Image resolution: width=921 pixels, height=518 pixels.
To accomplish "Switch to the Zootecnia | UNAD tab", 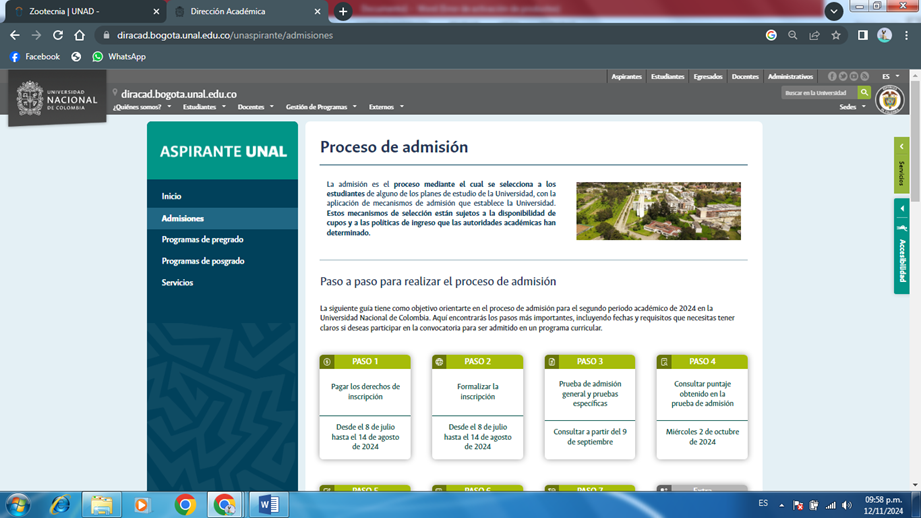I will point(85,12).
